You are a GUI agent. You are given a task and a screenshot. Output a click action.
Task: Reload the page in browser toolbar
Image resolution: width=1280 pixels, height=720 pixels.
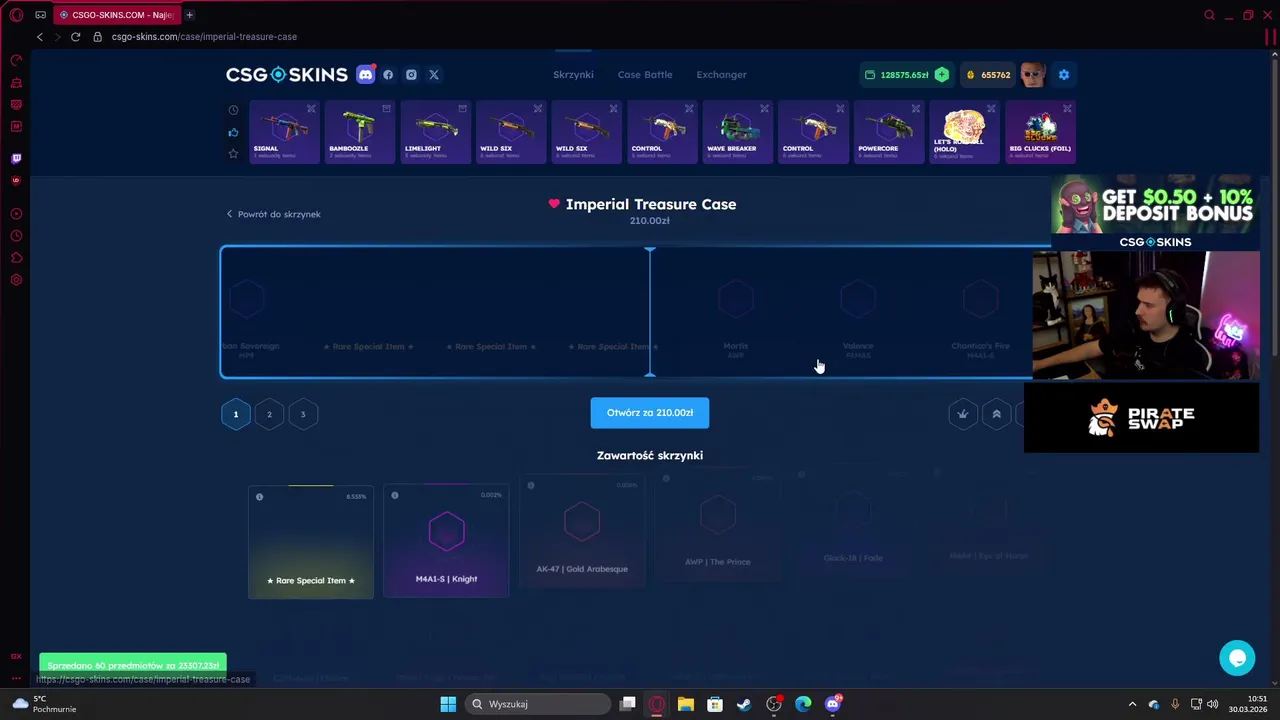pyautogui.click(x=75, y=37)
